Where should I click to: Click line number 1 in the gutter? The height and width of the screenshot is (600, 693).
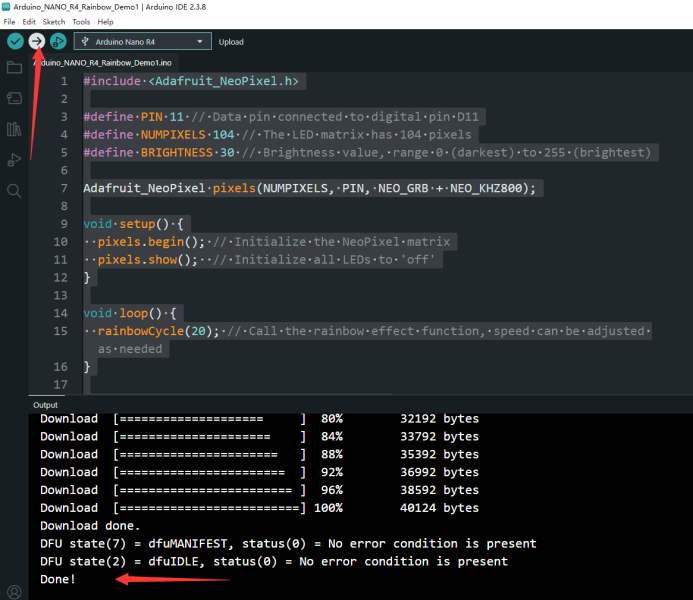pos(64,81)
